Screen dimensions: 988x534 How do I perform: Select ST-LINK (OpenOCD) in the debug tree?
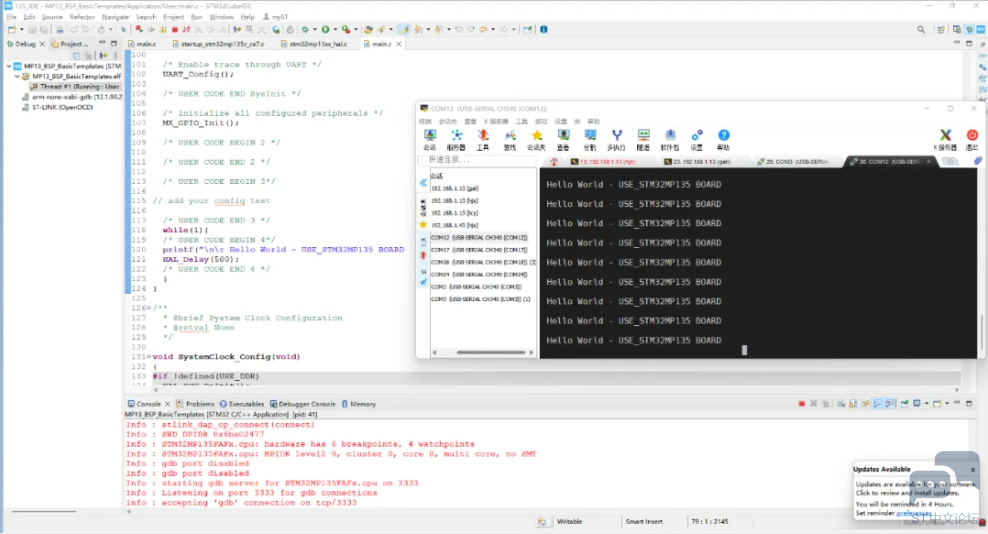coord(57,107)
